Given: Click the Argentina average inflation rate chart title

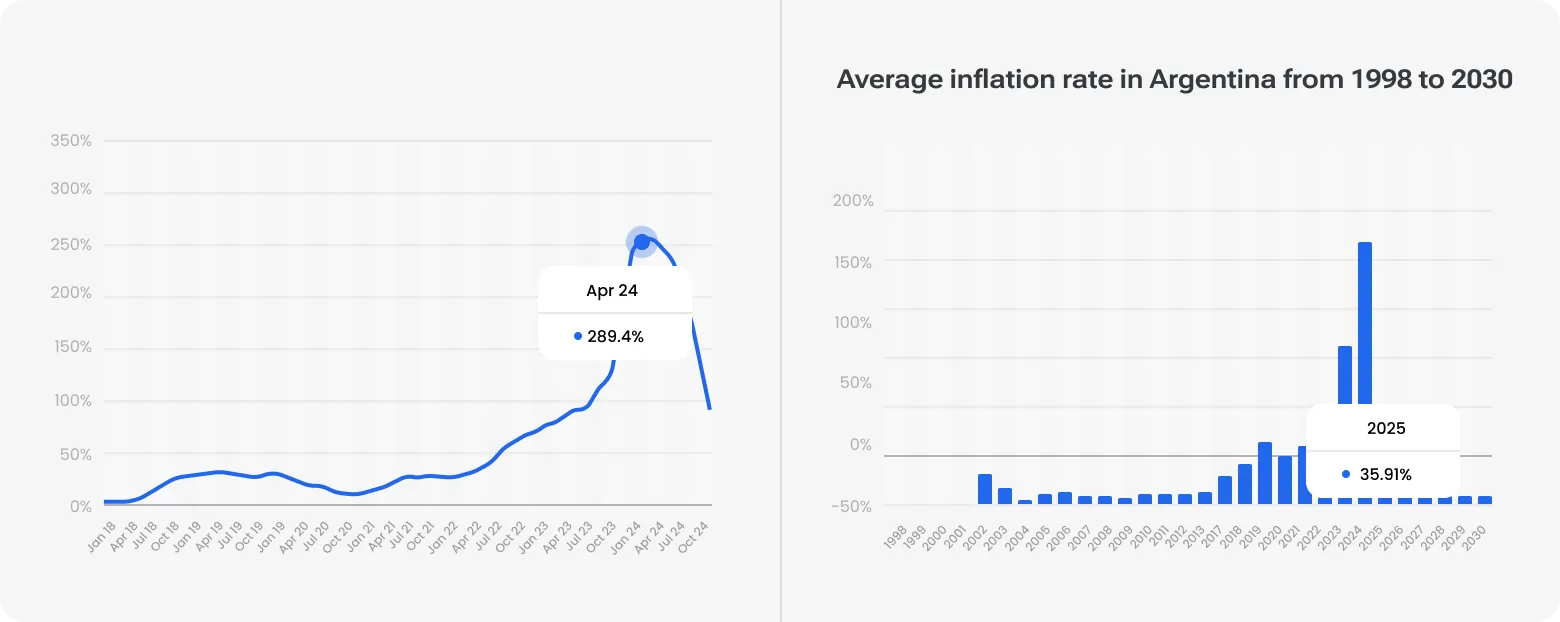Looking at the screenshot, I should 1174,80.
